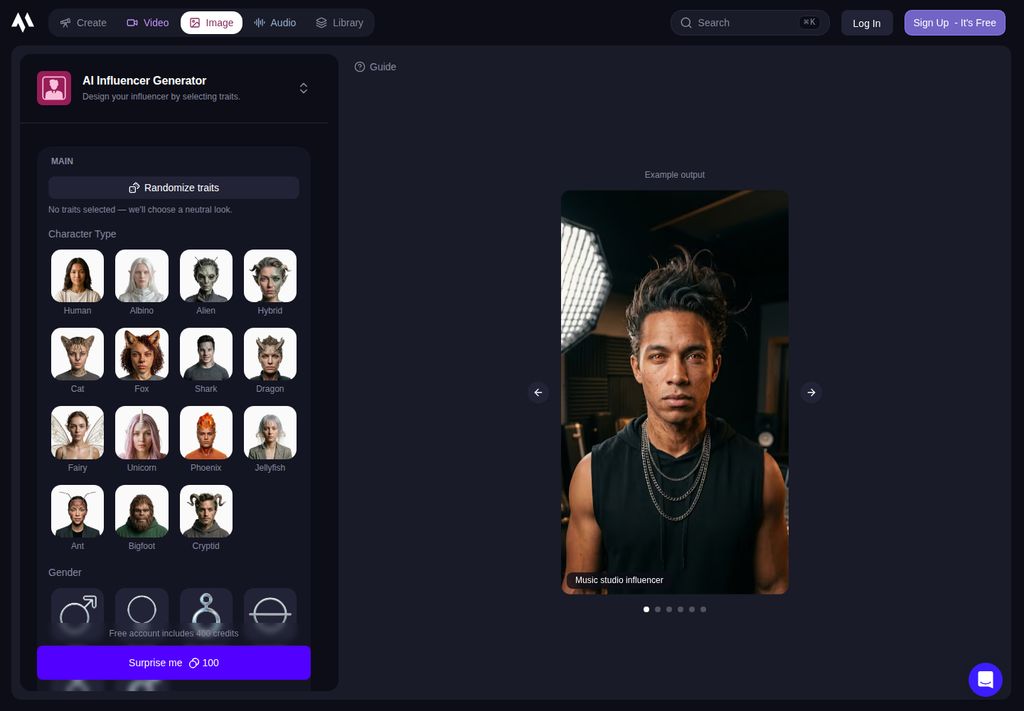
Task: Jump to the sixth carousel dot
Action: coord(703,609)
